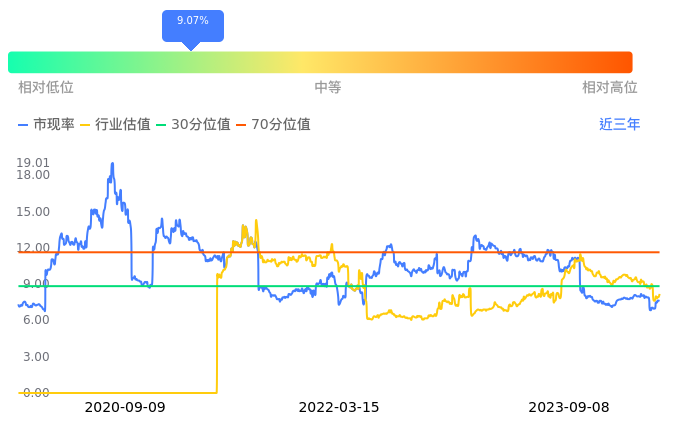Image resolution: width=686 pixels, height=442 pixels.
Task: Click the green 30th percentile horizontal line
Action: (x=400, y=287)
